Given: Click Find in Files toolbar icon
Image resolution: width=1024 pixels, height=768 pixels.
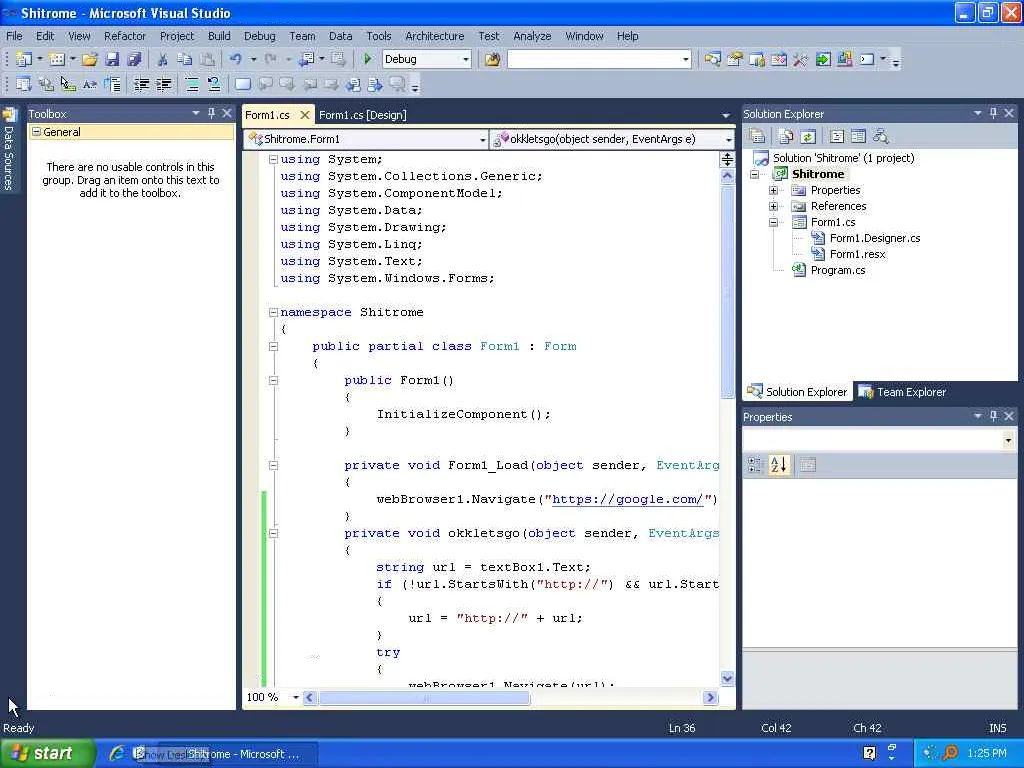Looking at the screenshot, I should pyautogui.click(x=492, y=60).
